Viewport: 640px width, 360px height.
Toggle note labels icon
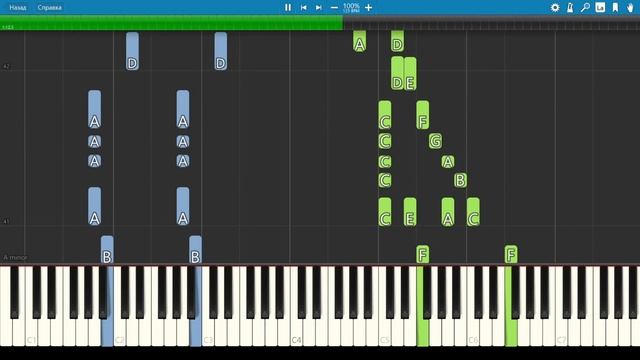(600, 7)
